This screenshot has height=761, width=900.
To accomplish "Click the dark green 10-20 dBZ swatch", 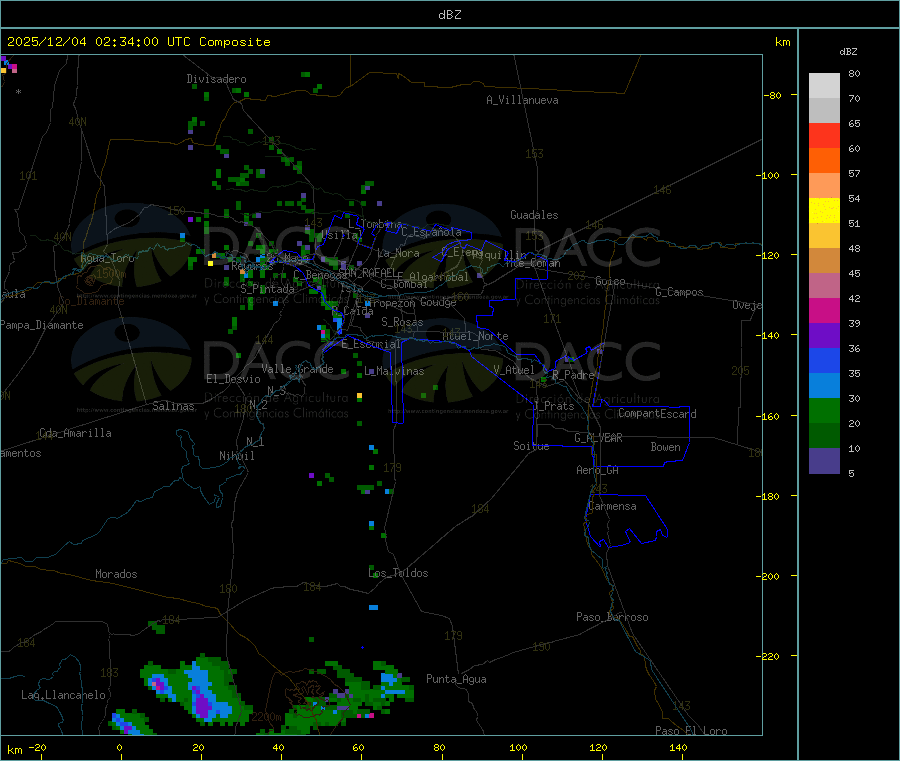I will click(824, 436).
